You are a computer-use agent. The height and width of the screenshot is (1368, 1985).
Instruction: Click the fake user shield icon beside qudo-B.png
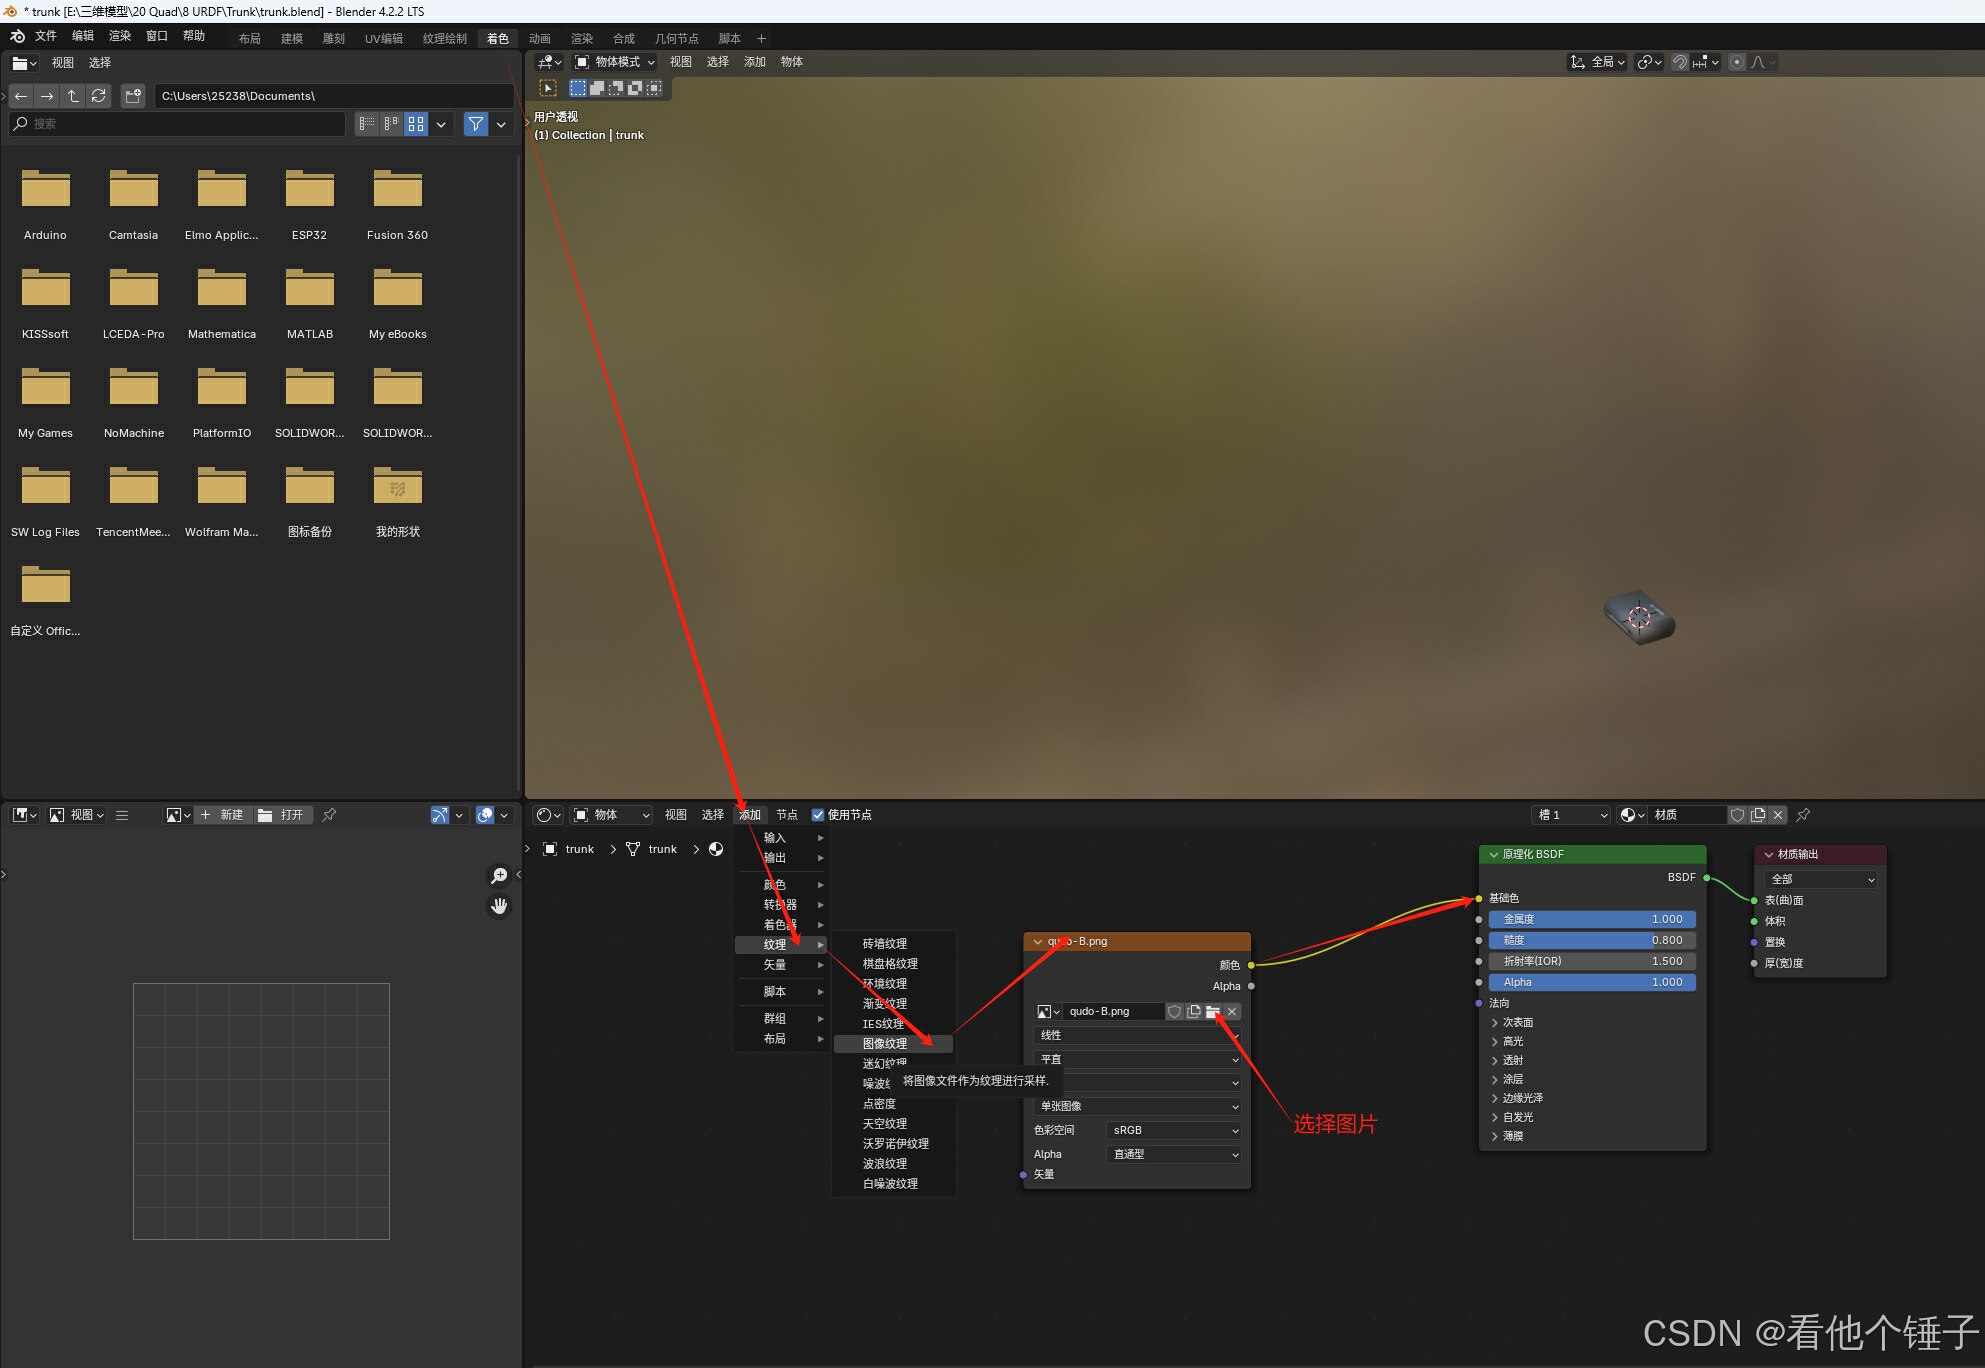pos(1174,1012)
